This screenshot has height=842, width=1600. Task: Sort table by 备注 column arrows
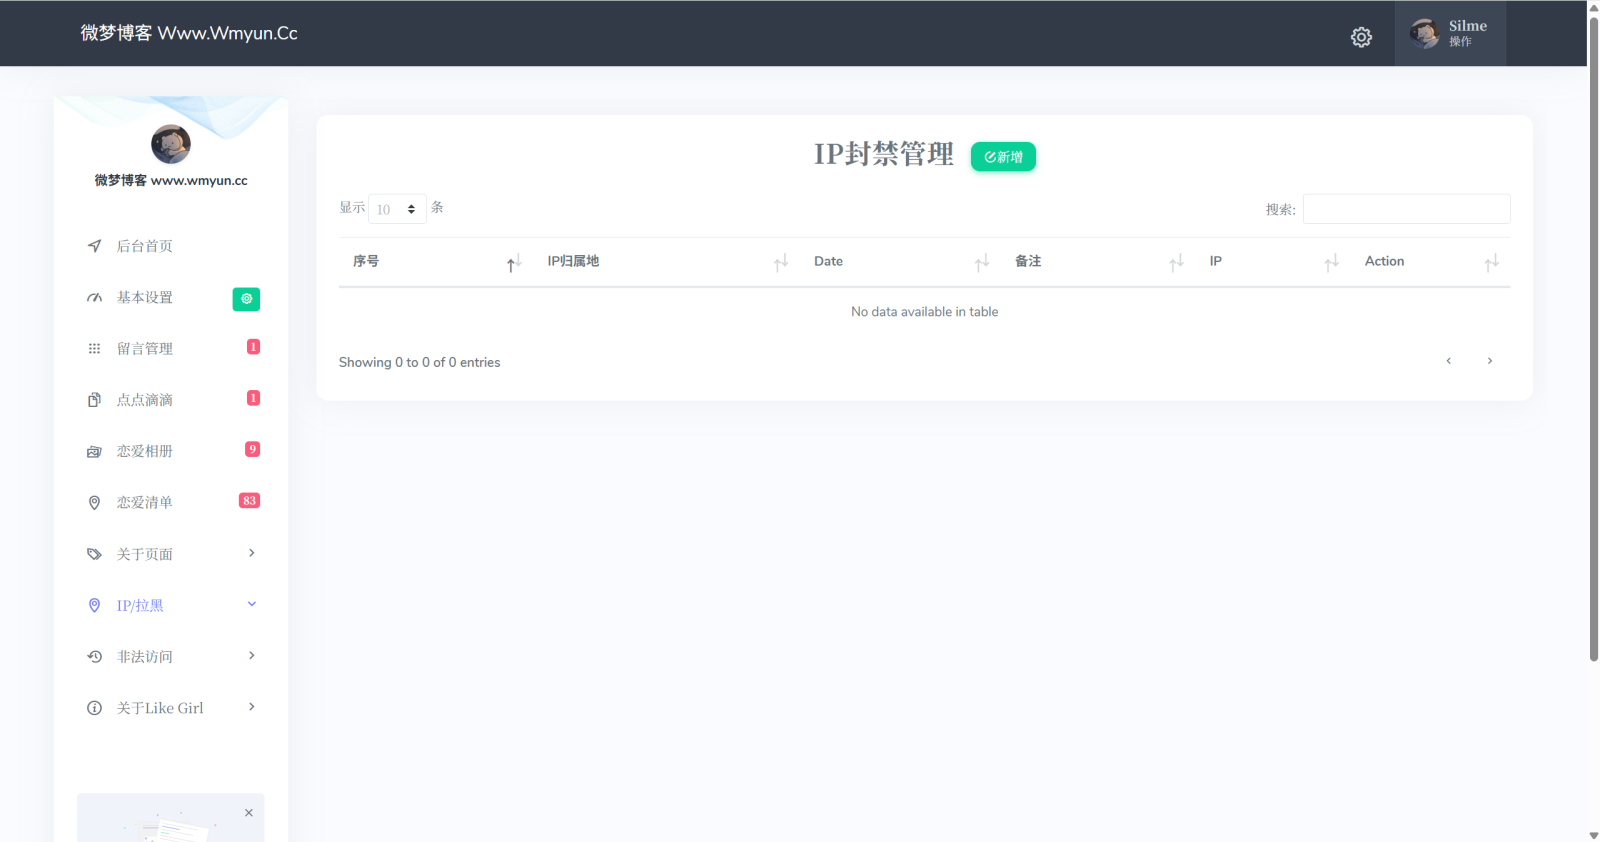click(1176, 262)
